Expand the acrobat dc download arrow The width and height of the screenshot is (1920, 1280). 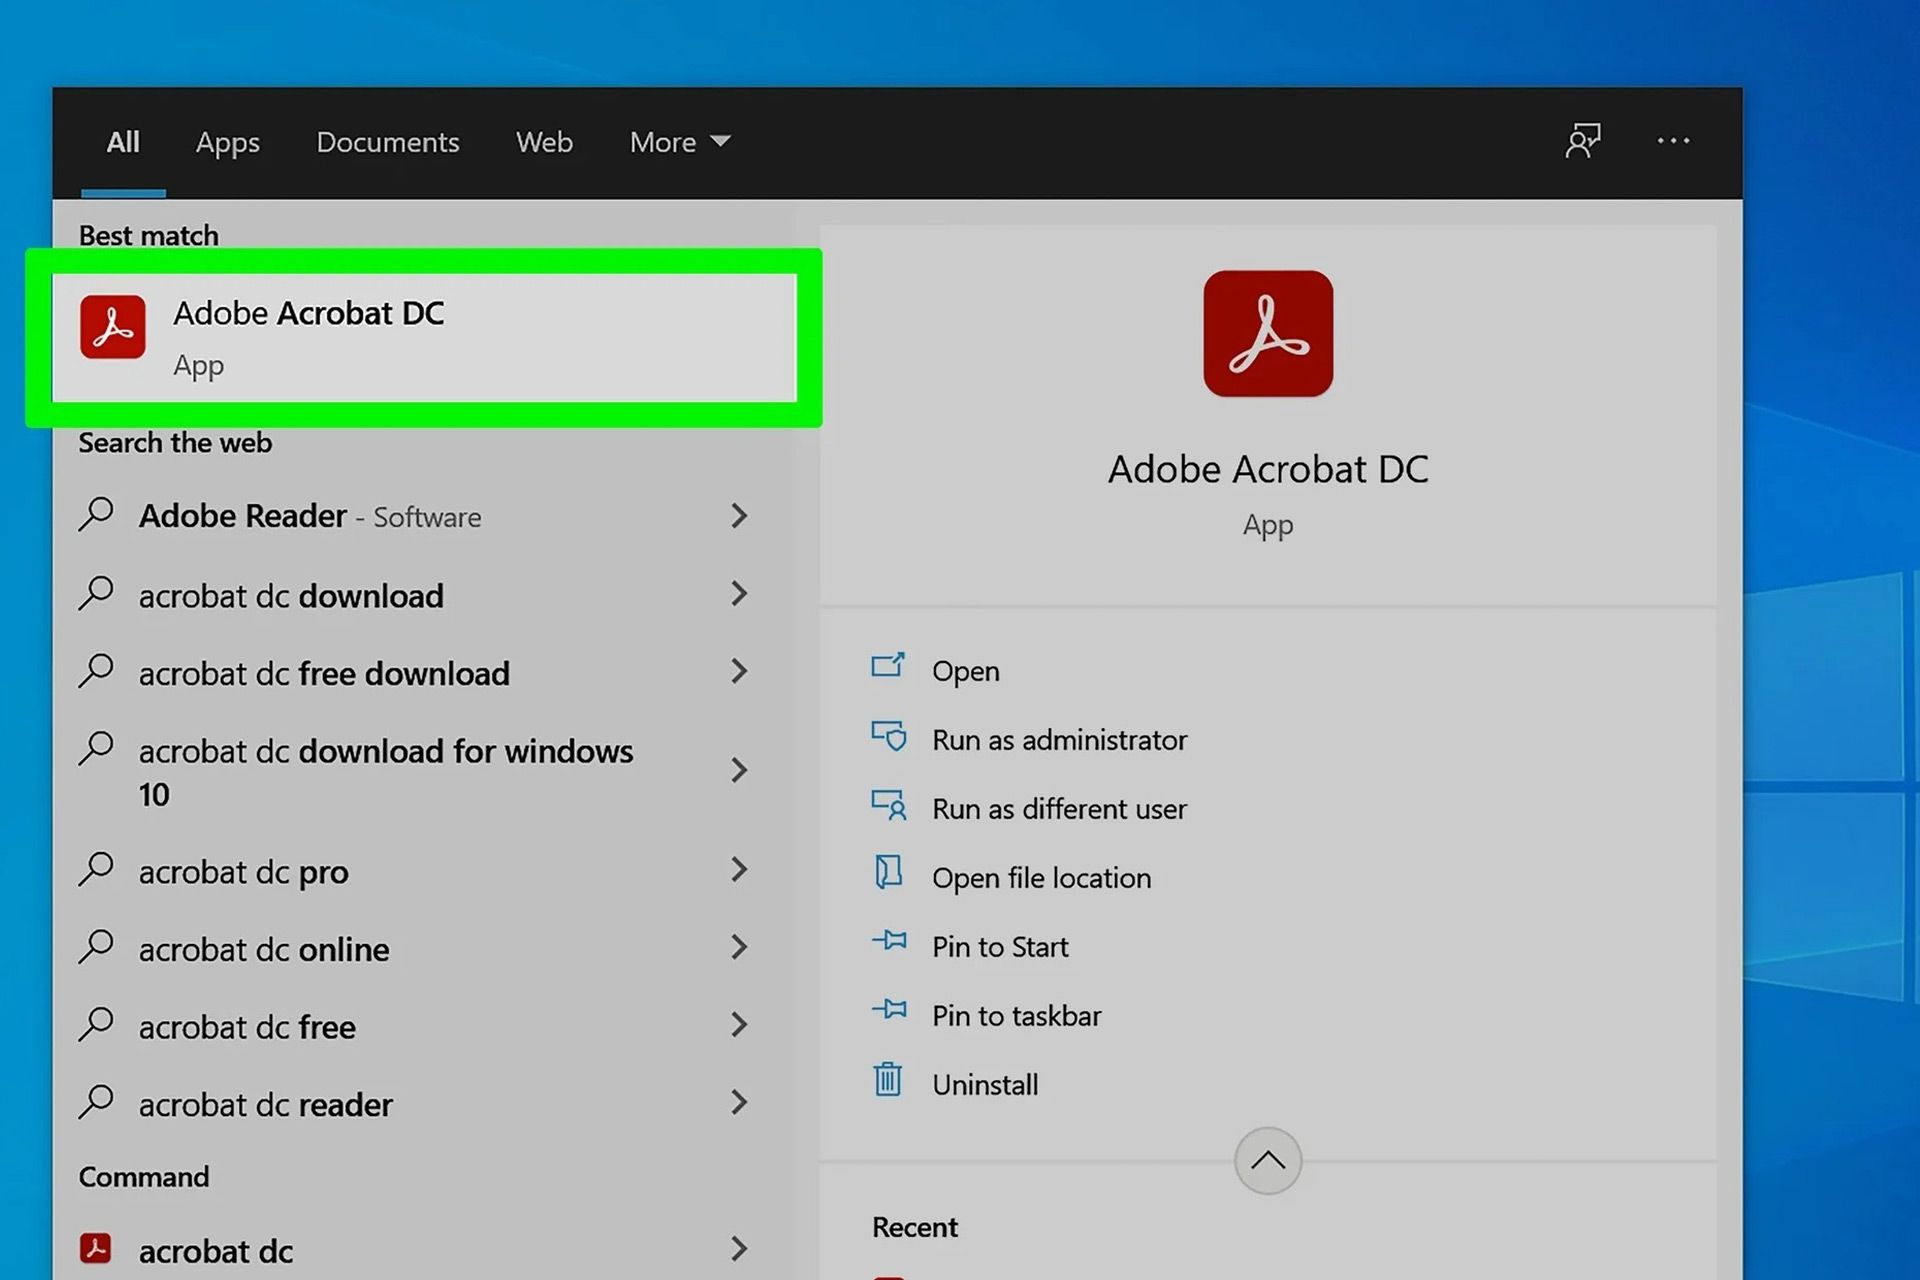(x=739, y=594)
